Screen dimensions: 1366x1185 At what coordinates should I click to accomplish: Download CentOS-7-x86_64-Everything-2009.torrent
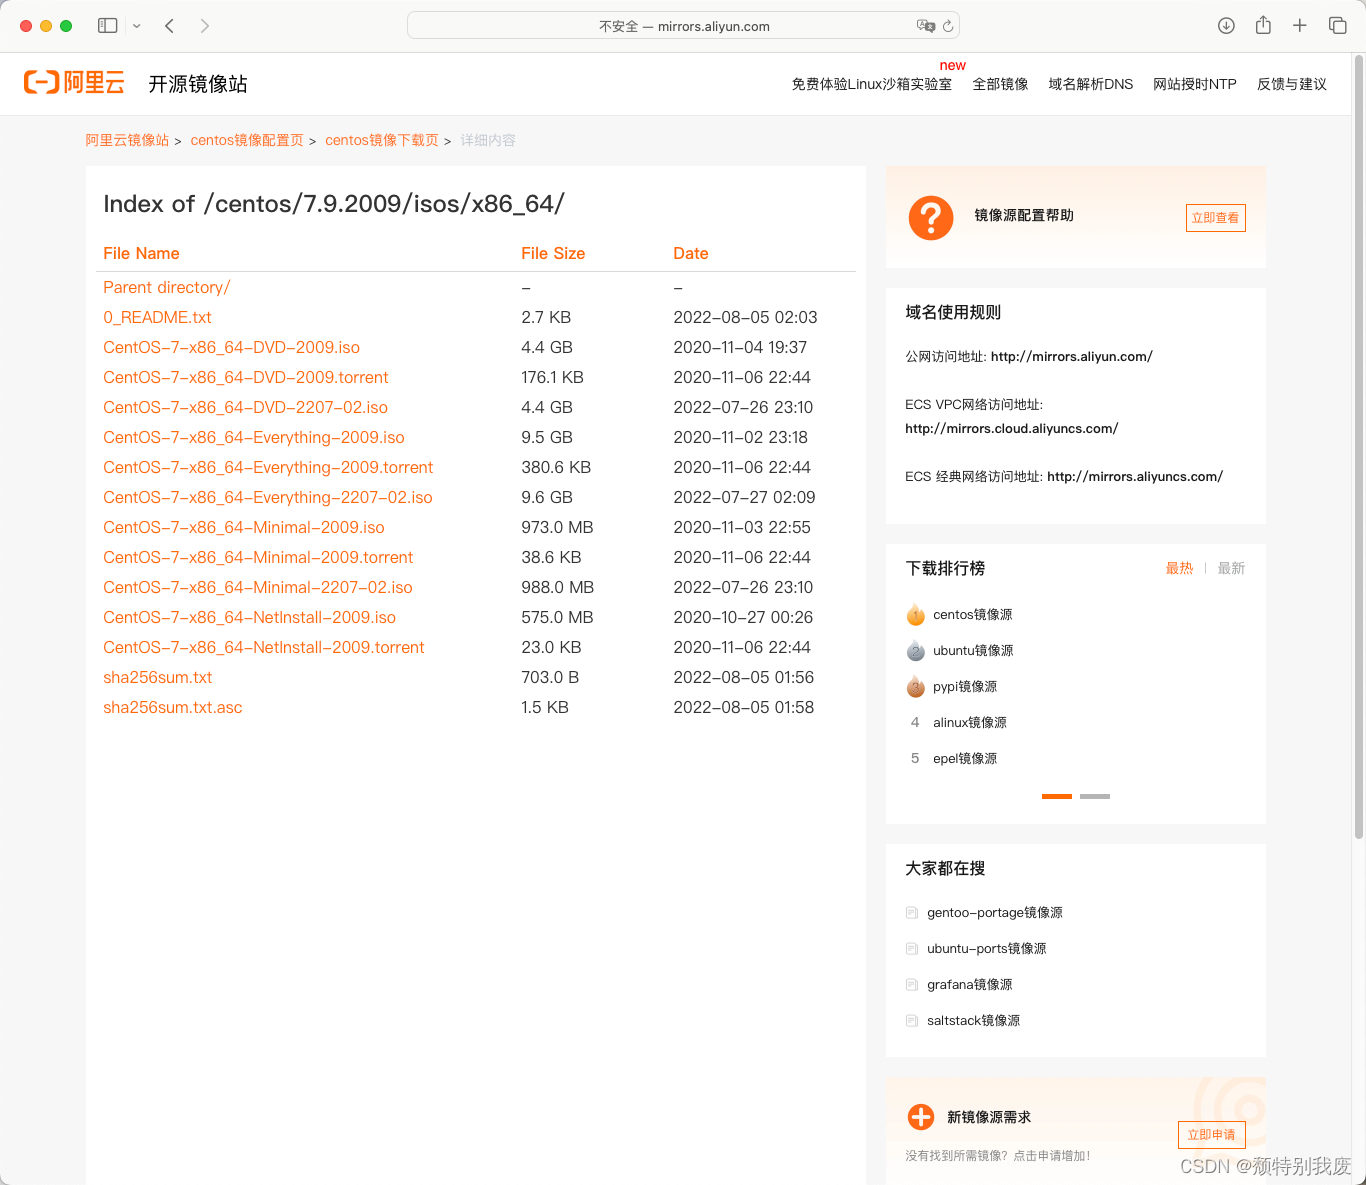click(268, 467)
